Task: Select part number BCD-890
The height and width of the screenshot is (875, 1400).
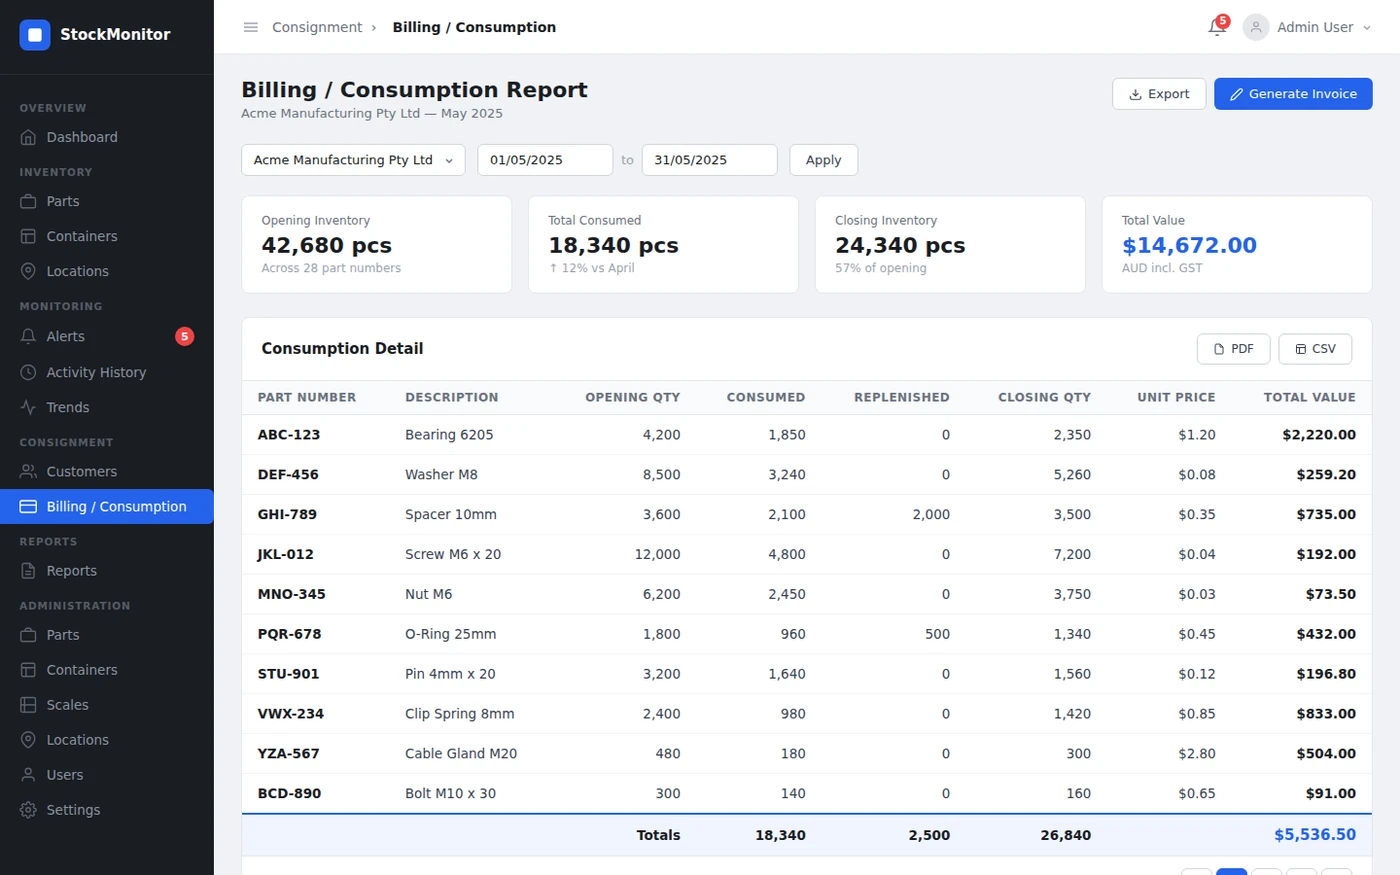Action: [289, 794]
